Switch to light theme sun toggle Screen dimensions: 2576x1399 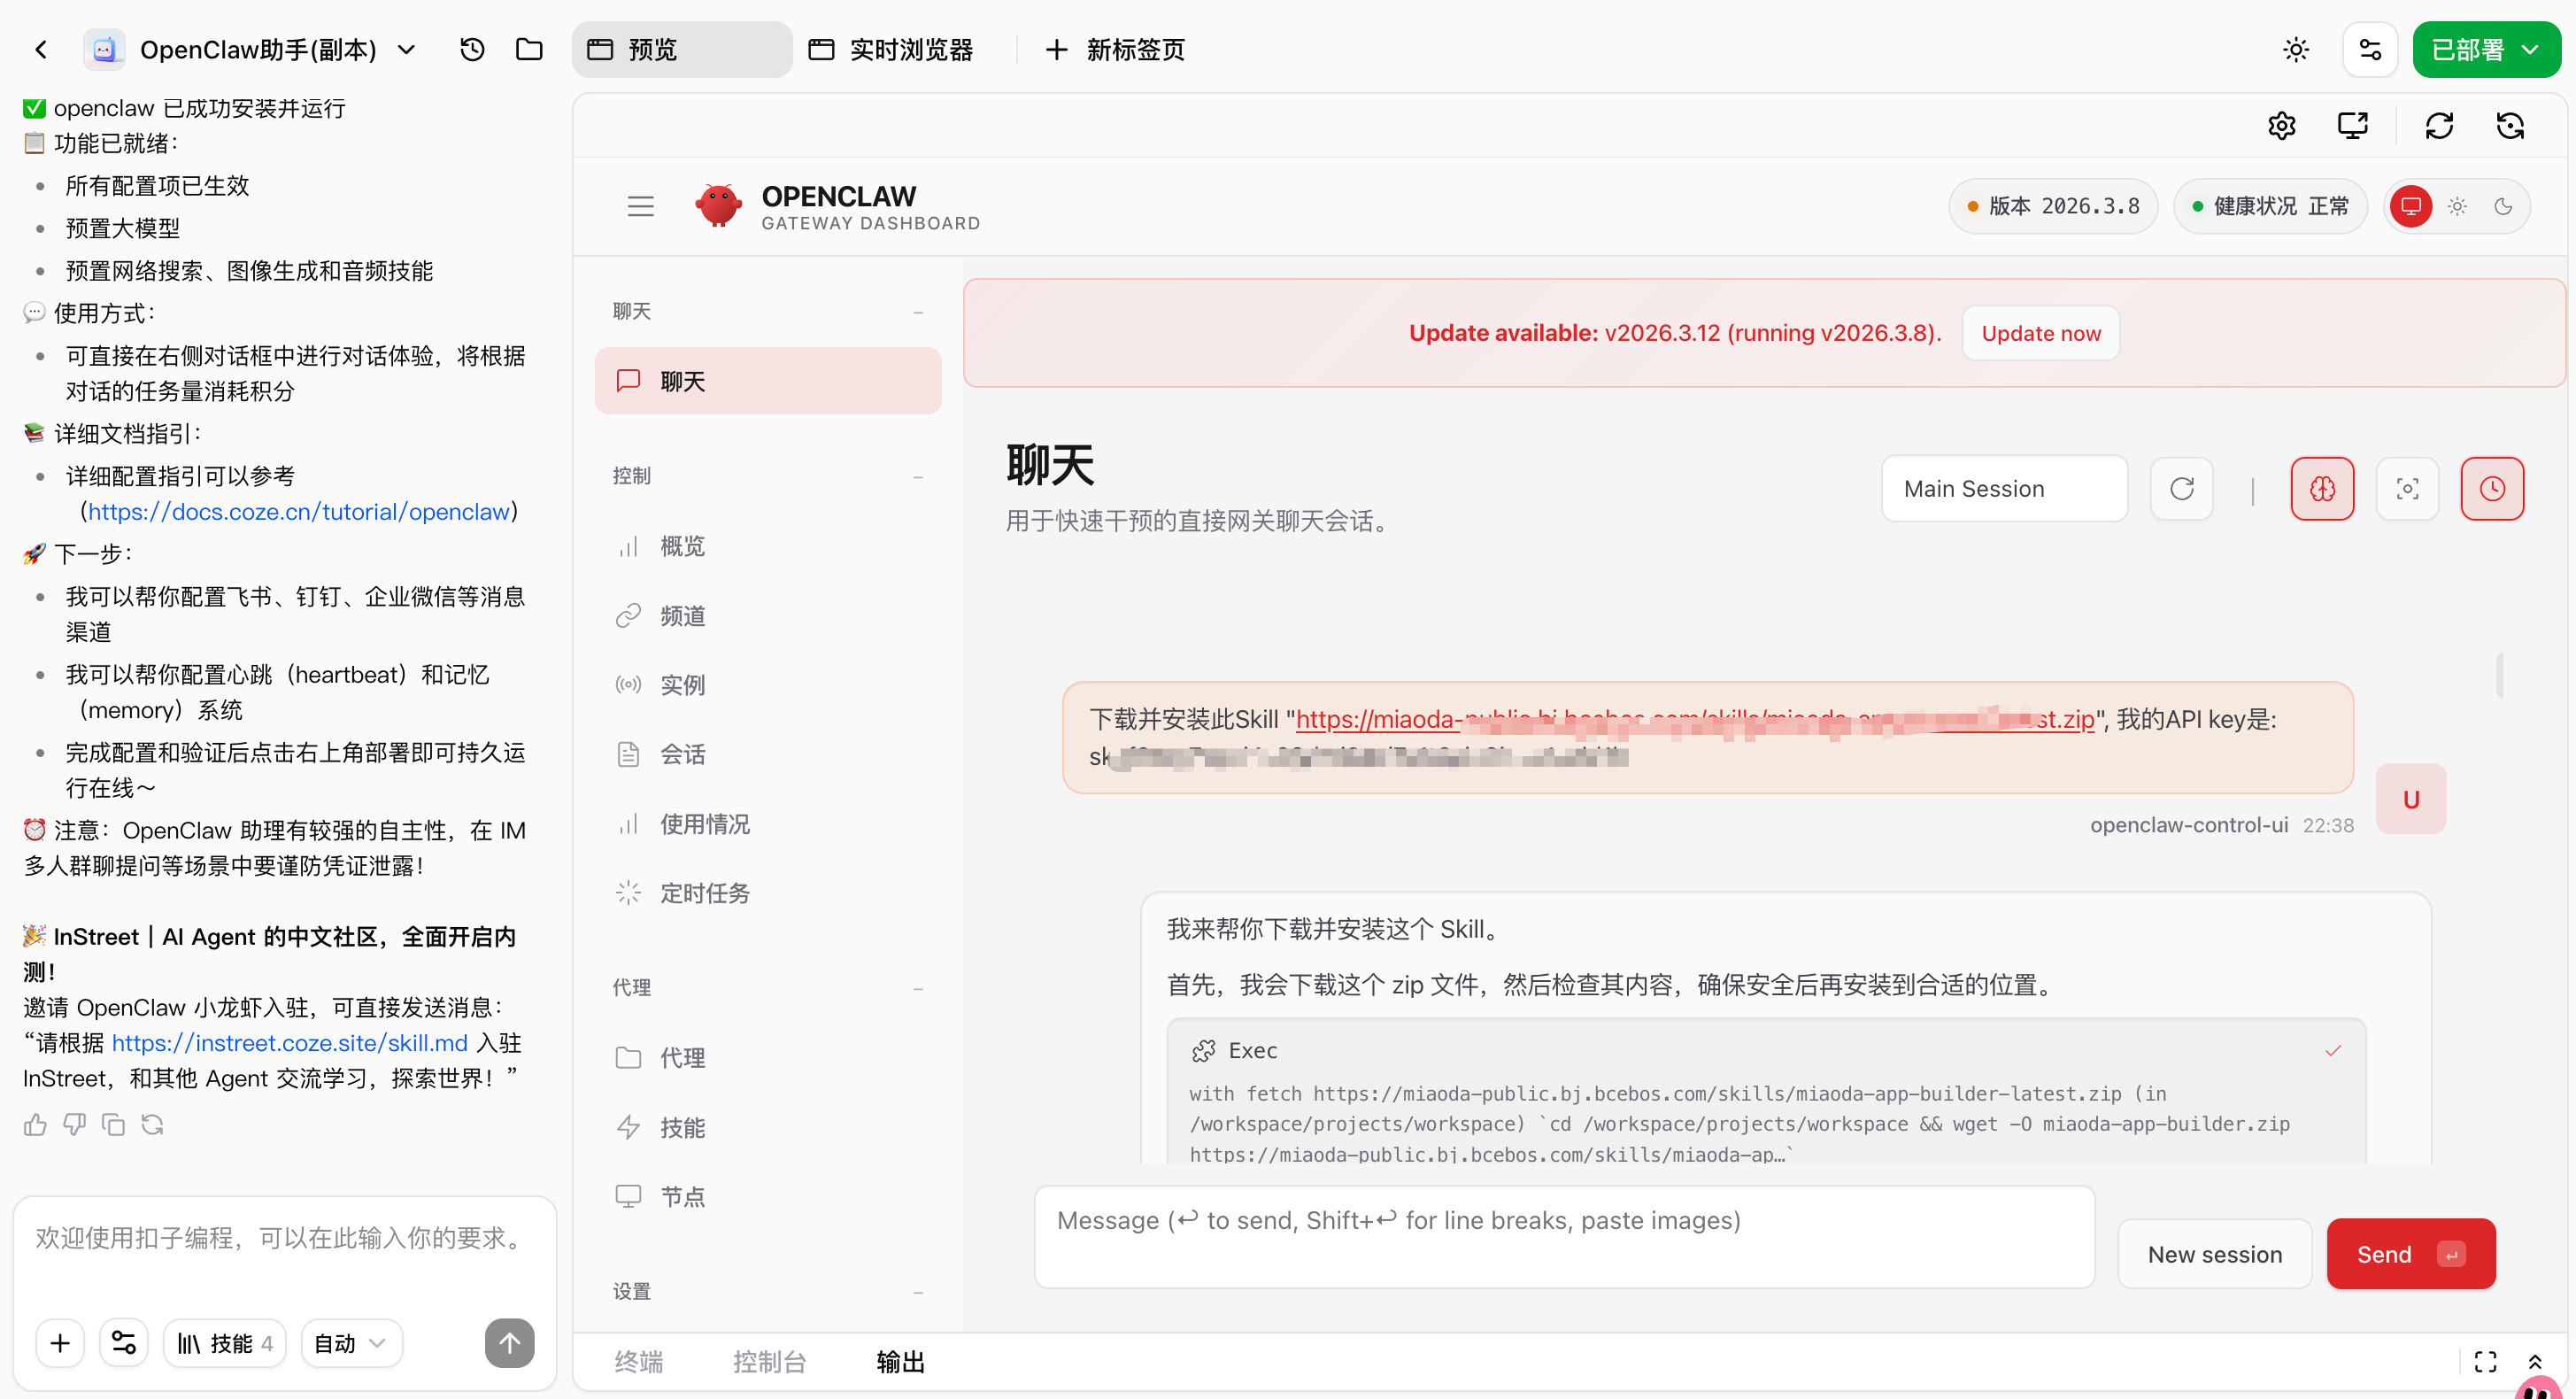point(2457,206)
